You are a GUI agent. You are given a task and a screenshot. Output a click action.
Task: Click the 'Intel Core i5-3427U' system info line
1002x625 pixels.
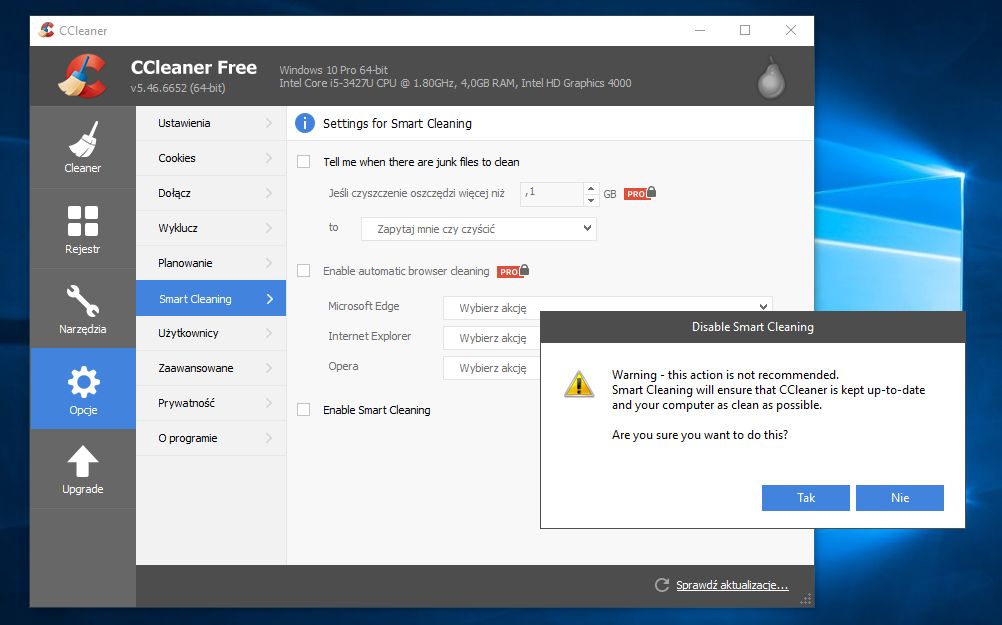pyautogui.click(x=455, y=83)
